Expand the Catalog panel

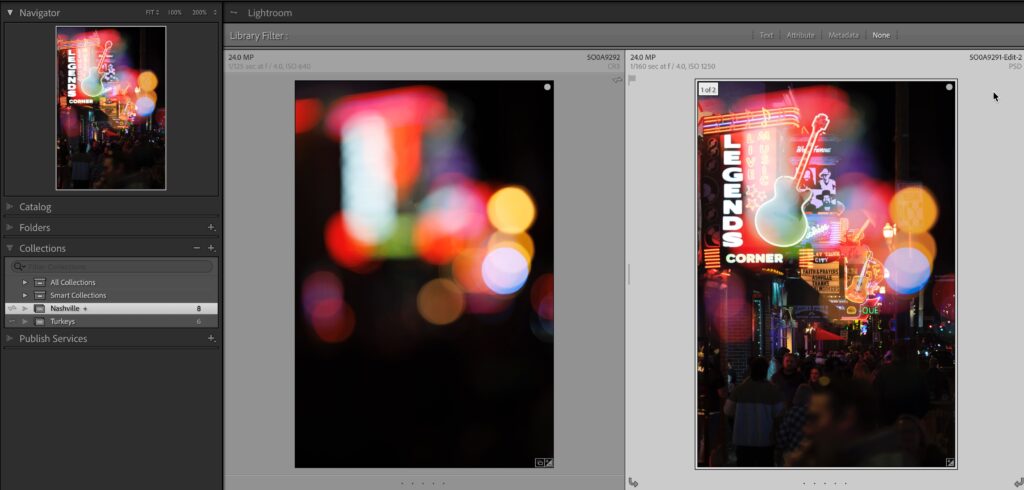pos(10,206)
